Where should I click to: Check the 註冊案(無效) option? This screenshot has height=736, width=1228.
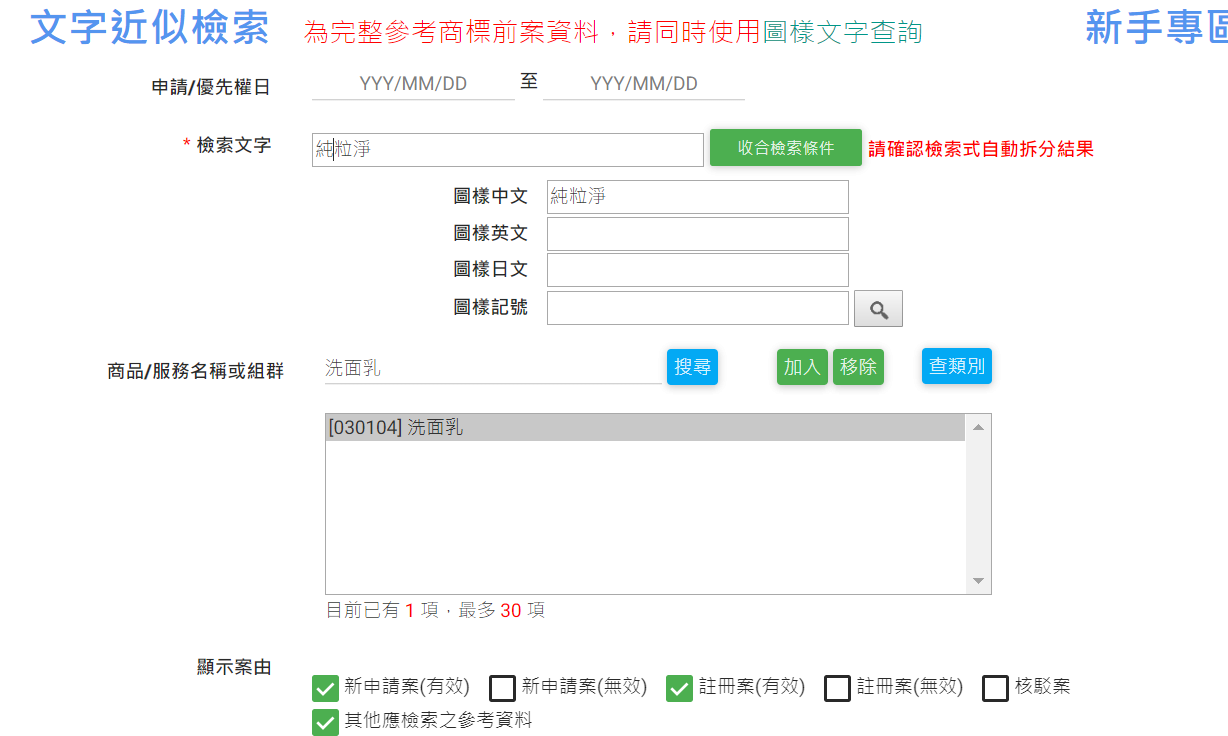[837, 688]
